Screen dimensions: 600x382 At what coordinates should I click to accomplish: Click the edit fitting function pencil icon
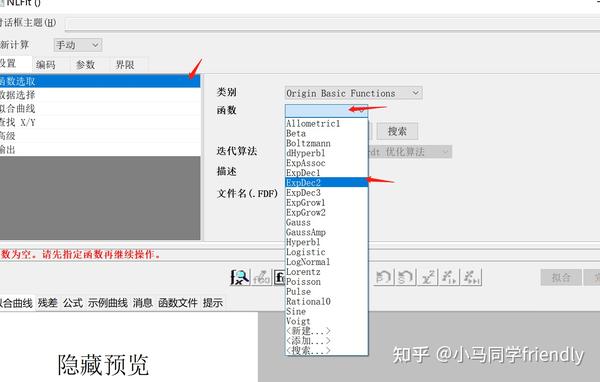pyautogui.click(x=262, y=277)
